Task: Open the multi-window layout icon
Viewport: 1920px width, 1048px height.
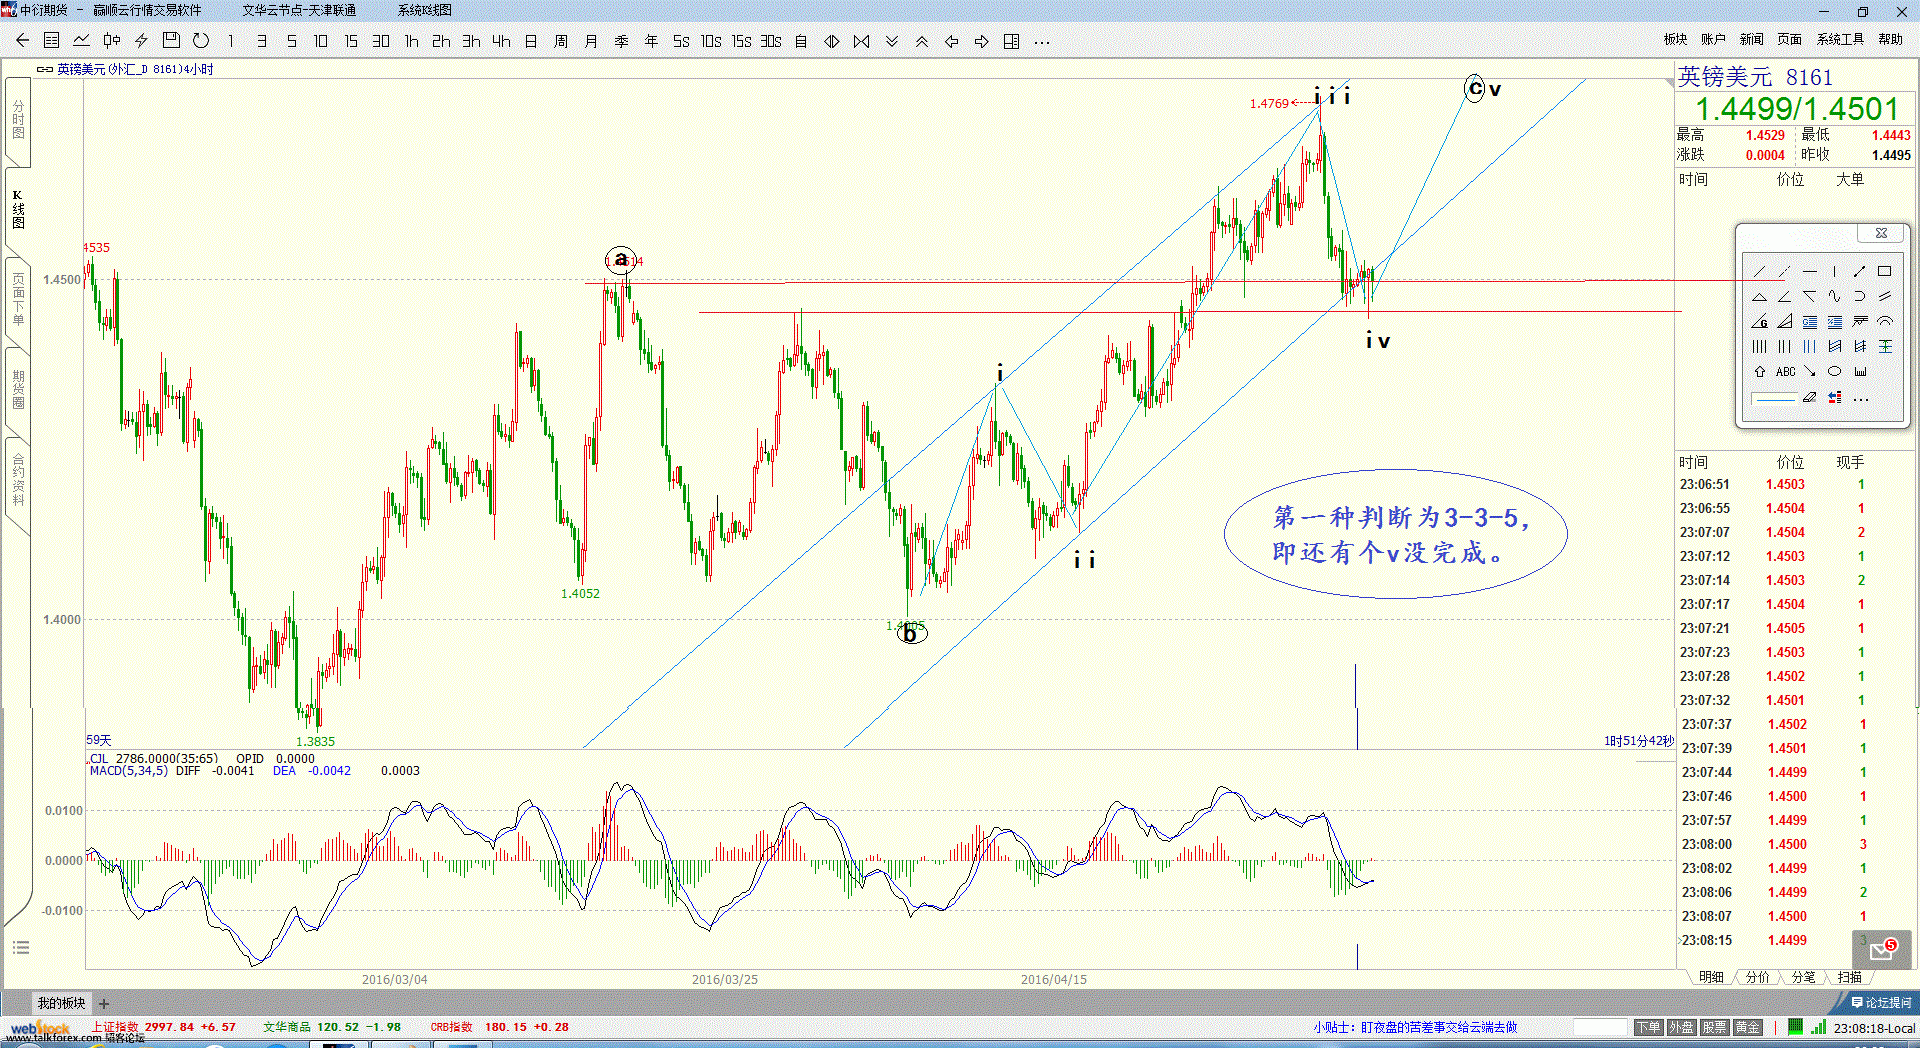Action: click(1011, 41)
